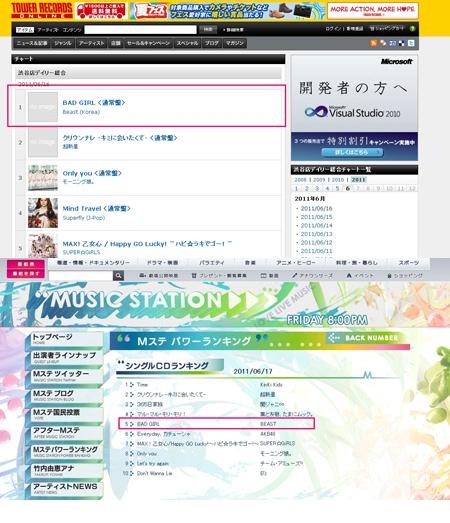Open the アーティスト navigation menu
Image resolution: width=450 pixels, height=523 pixels.
pos(91,43)
